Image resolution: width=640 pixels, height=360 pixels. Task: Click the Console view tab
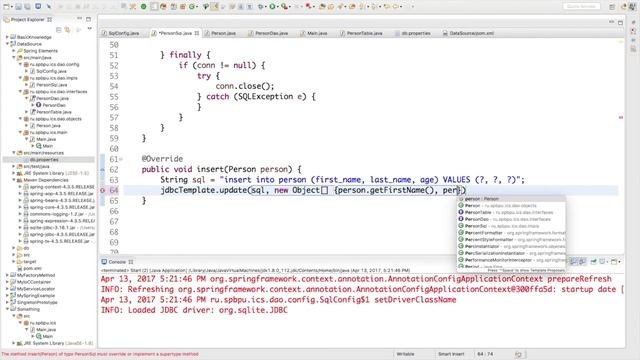pyautogui.click(x=117, y=262)
